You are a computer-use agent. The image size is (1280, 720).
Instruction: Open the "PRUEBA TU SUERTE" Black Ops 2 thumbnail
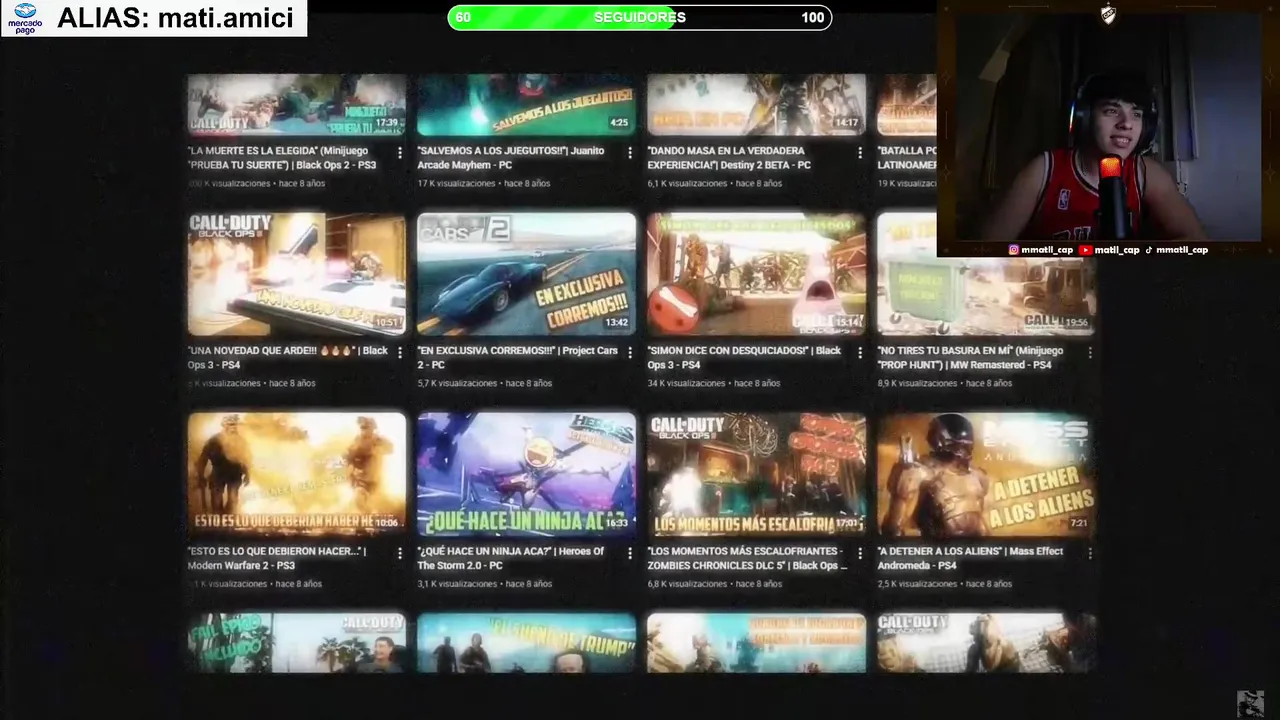point(297,104)
